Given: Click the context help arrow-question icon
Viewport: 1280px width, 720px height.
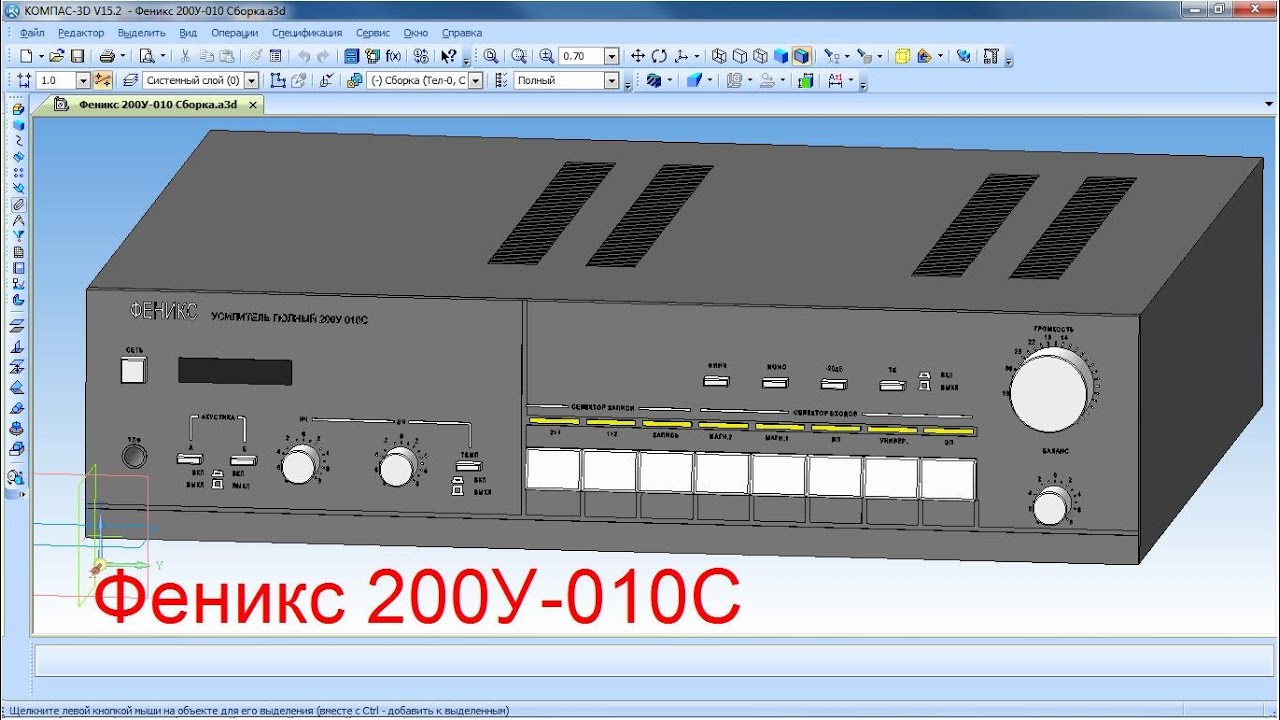Looking at the screenshot, I should (449, 56).
